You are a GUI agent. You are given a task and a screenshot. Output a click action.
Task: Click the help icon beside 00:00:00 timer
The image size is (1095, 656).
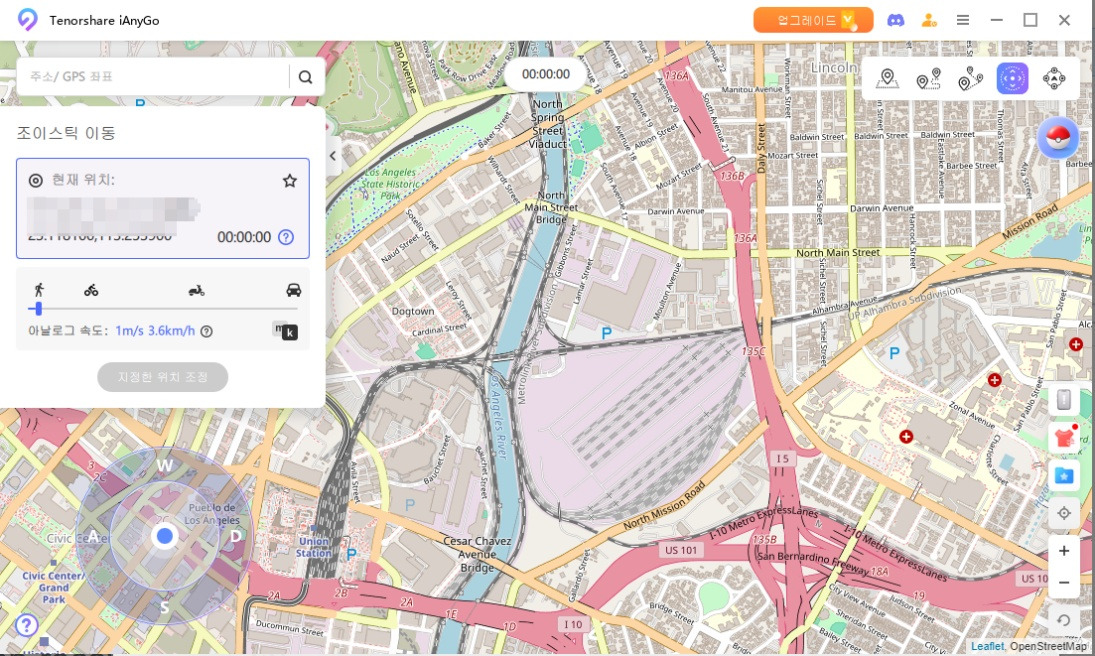click(286, 237)
